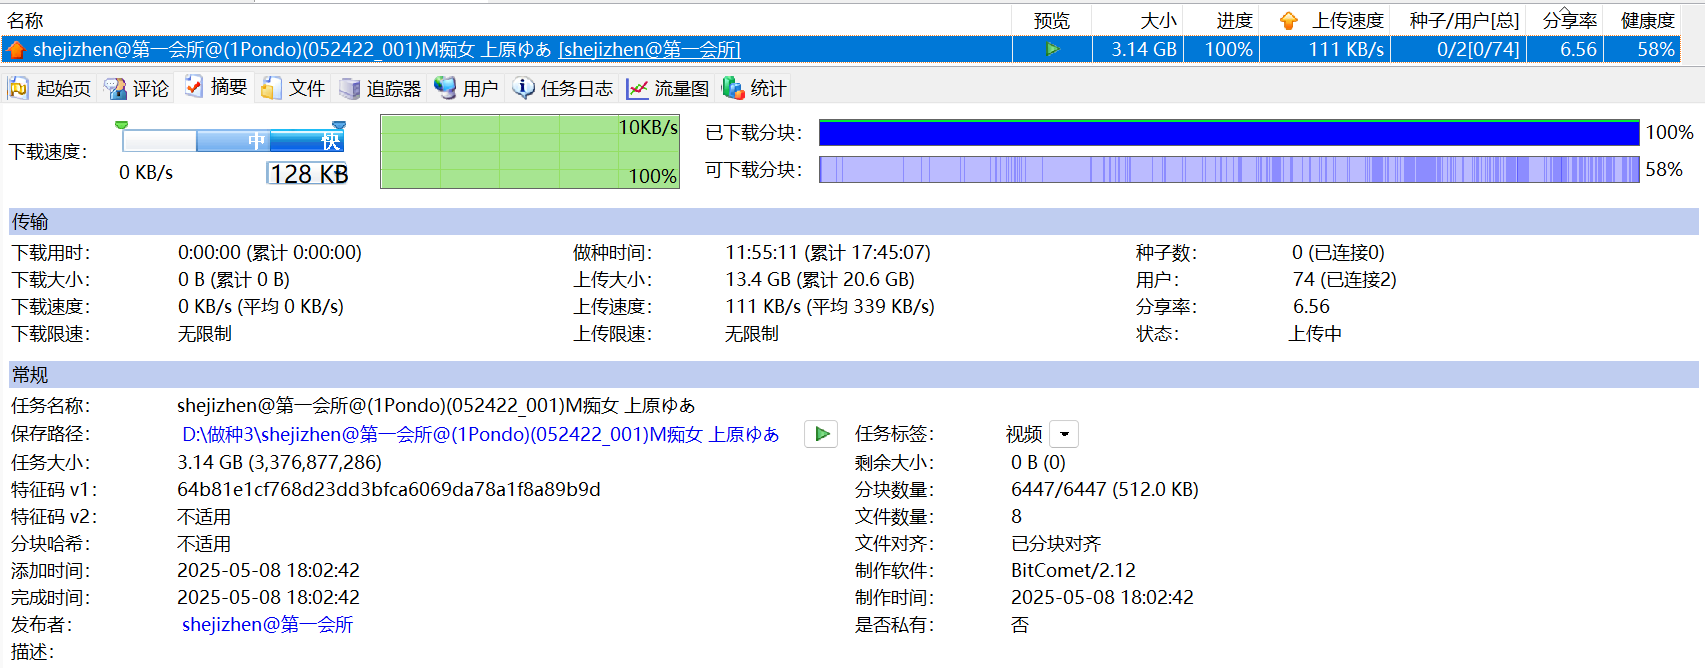Open the 文件 tab
The width and height of the screenshot is (1705, 668).
[293, 88]
